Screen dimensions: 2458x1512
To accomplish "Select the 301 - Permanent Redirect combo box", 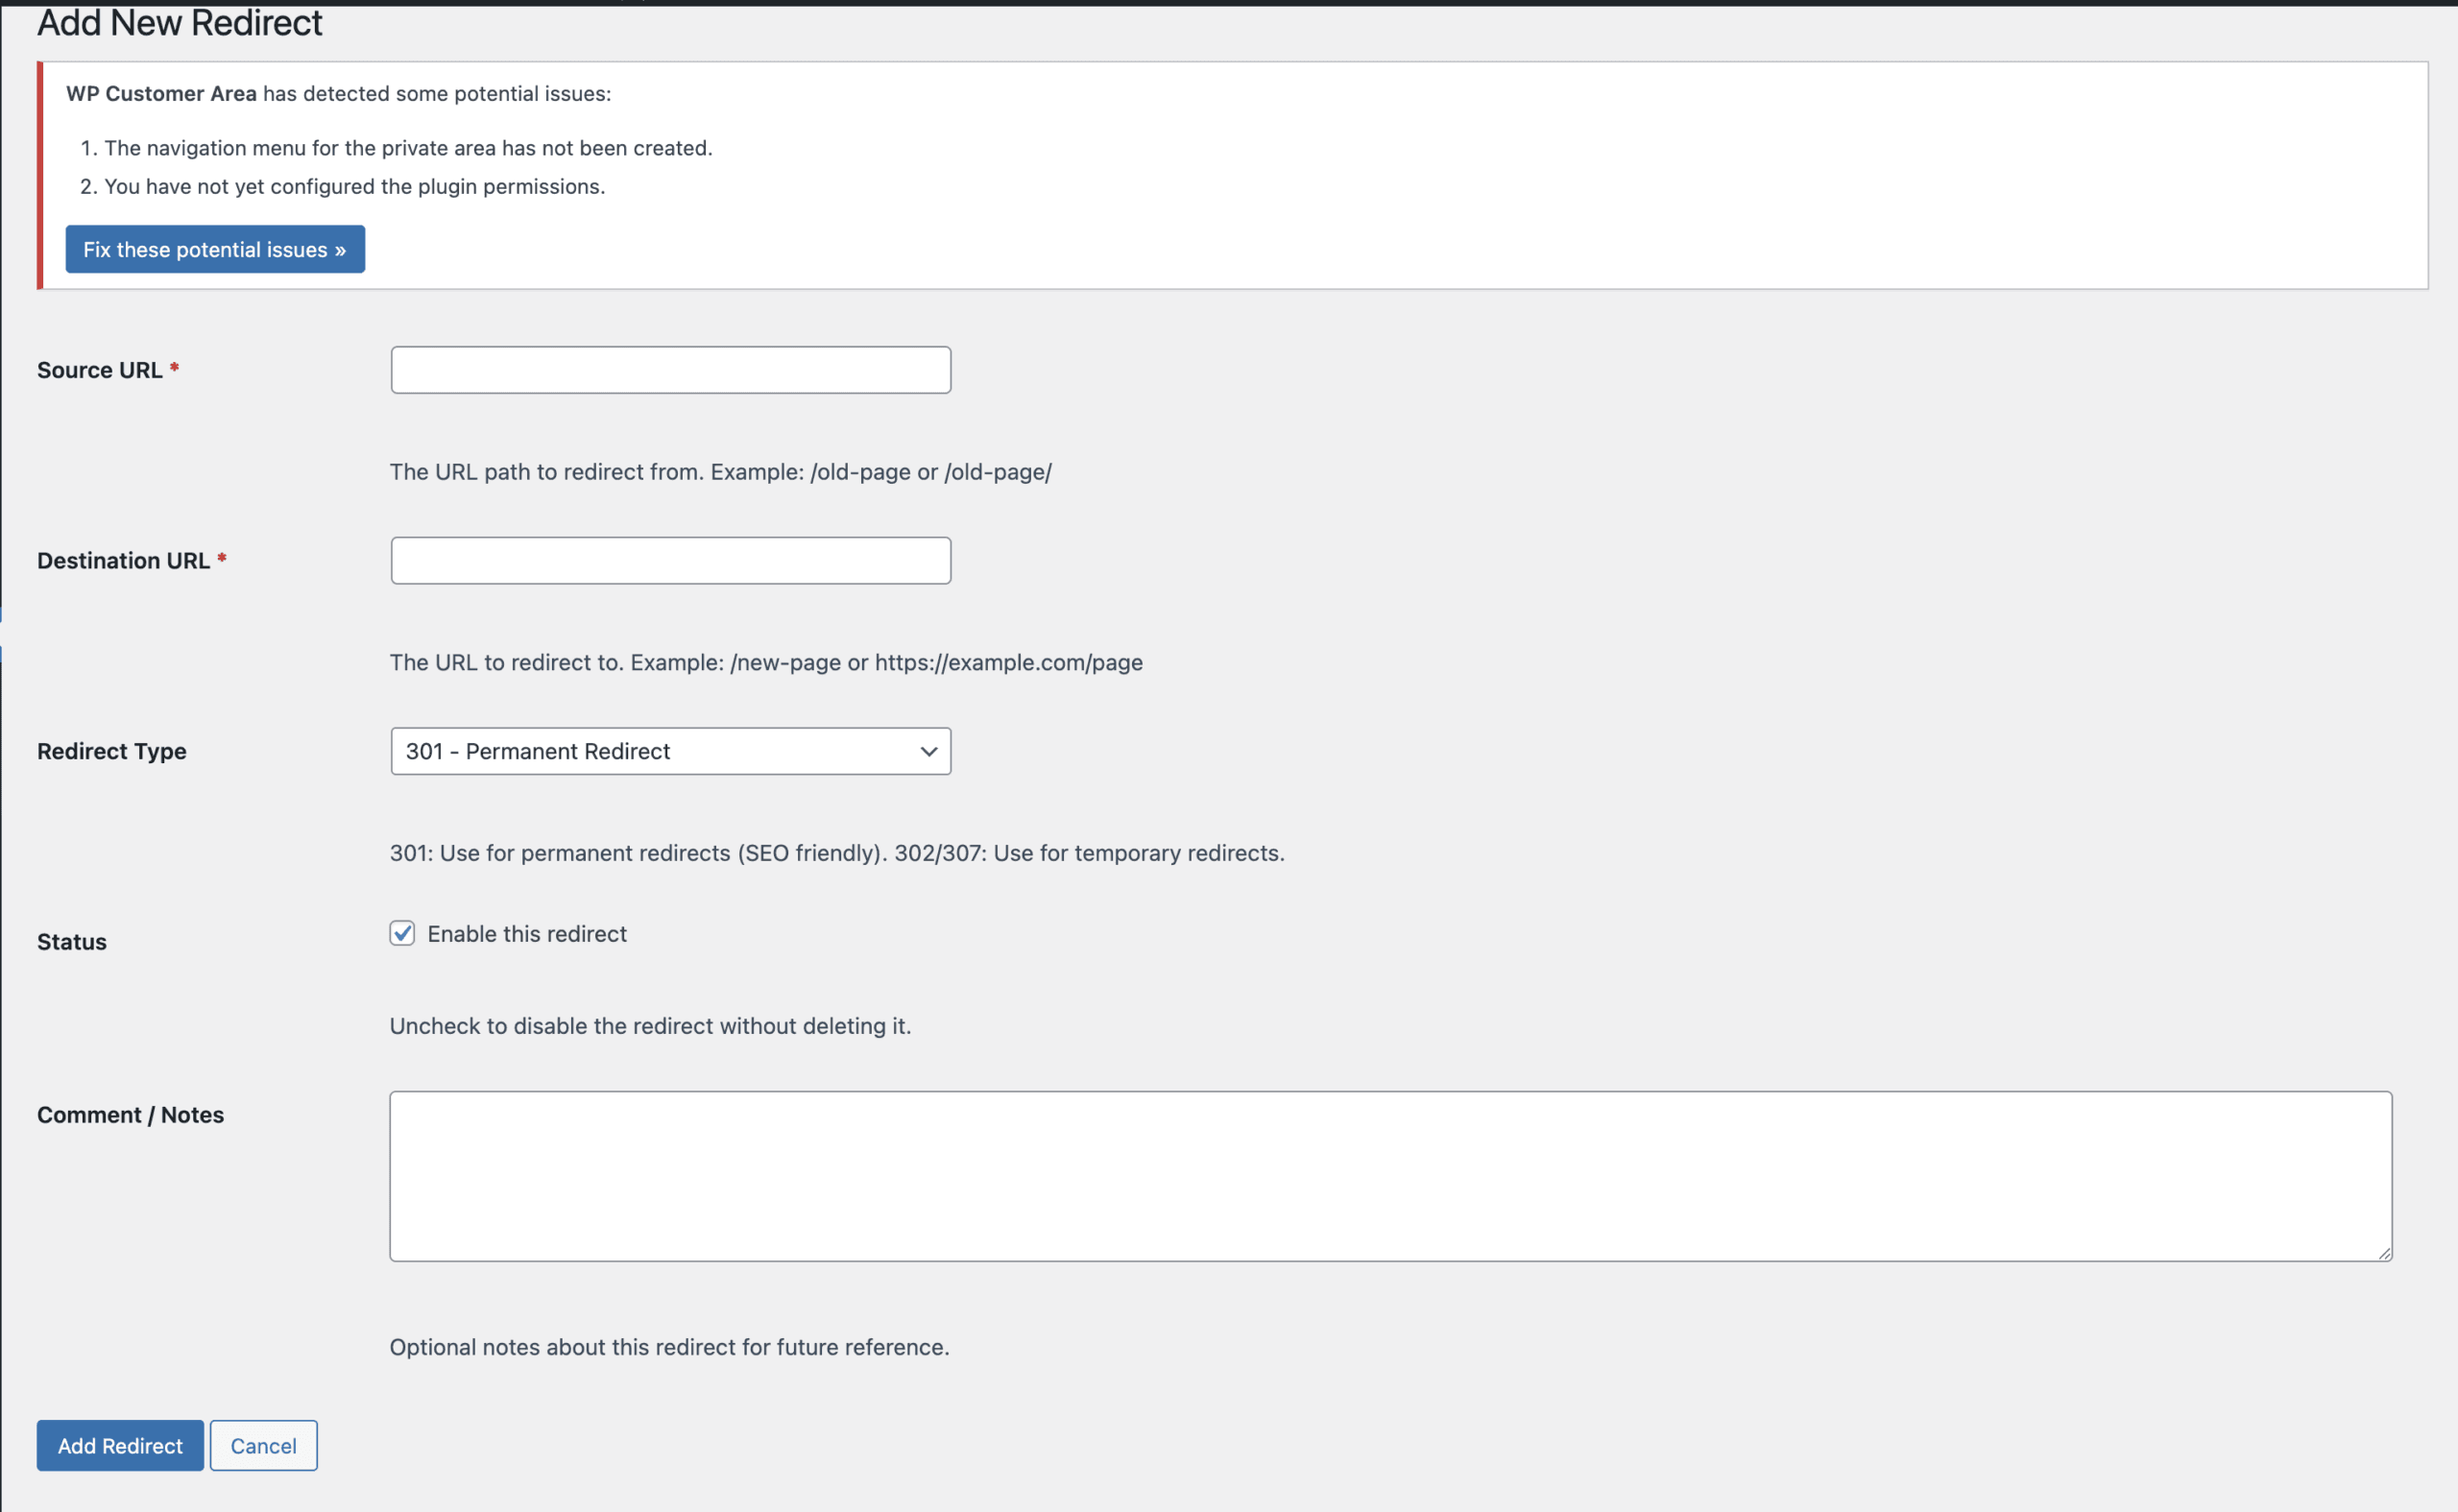I will [x=669, y=751].
